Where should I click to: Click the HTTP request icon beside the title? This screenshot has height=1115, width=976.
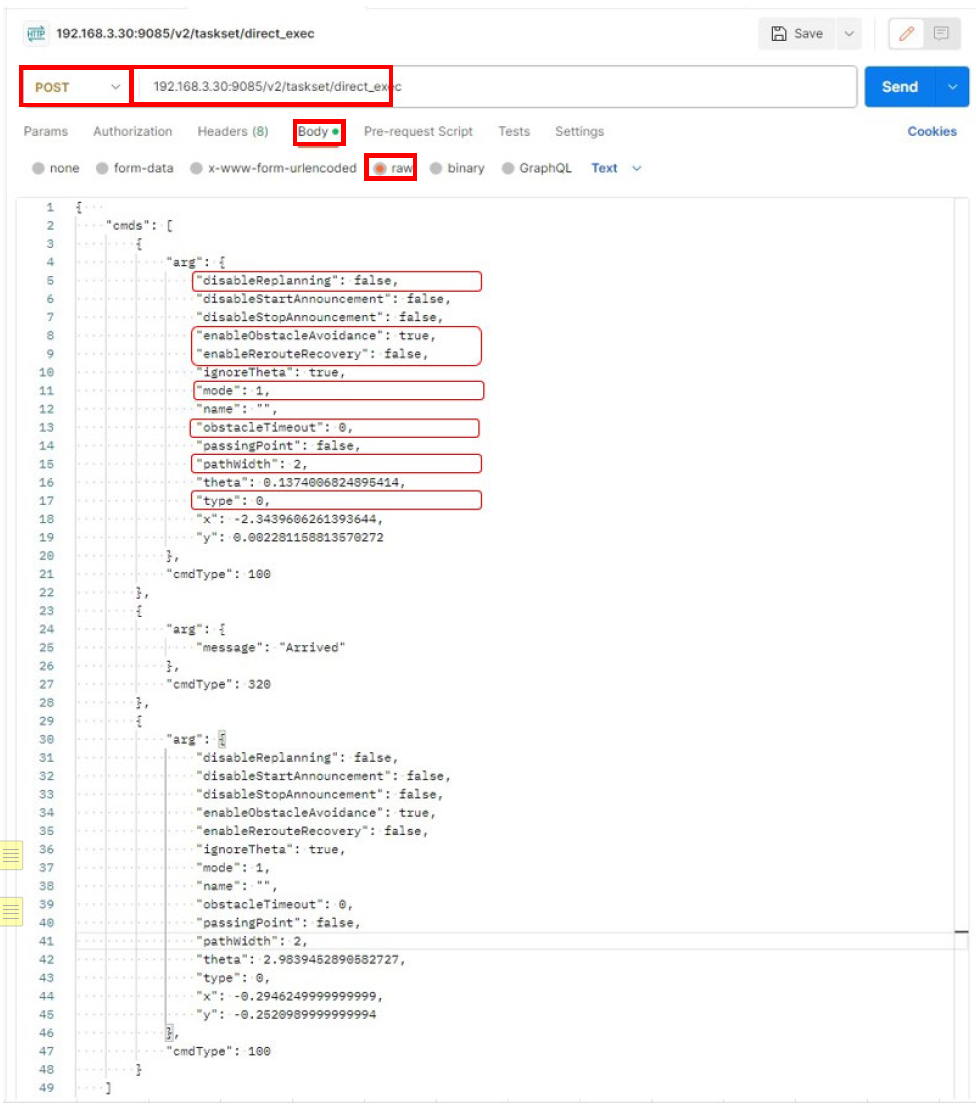35,33
